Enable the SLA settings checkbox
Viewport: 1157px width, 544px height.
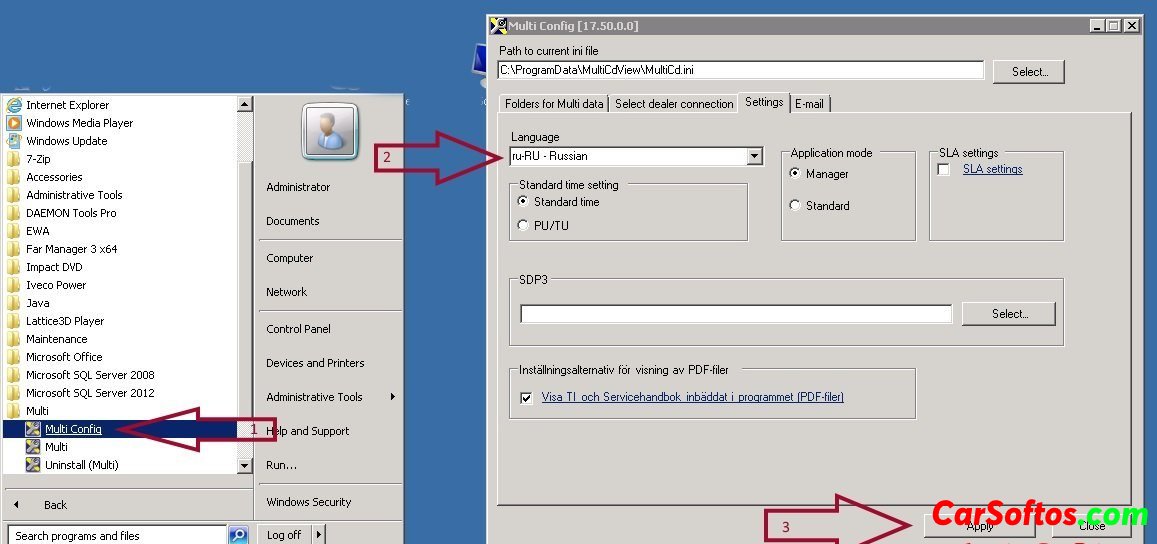943,170
